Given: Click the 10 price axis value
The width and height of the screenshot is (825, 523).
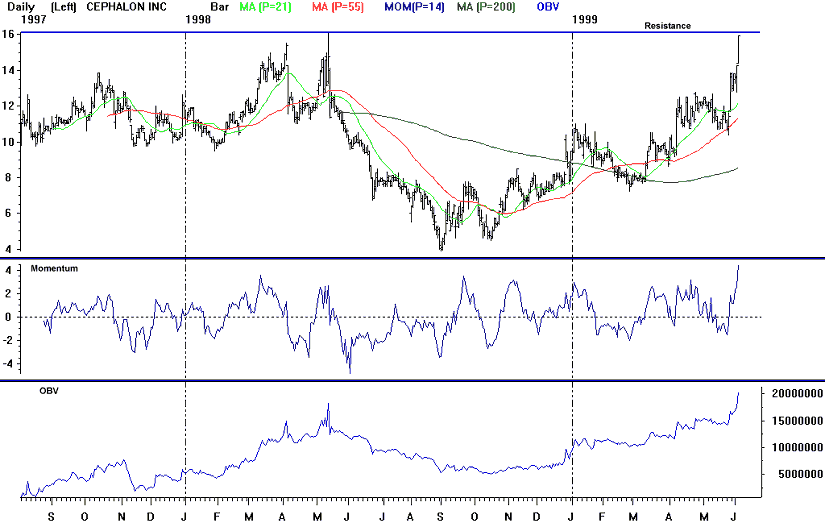Looking at the screenshot, I should tap(8, 142).
